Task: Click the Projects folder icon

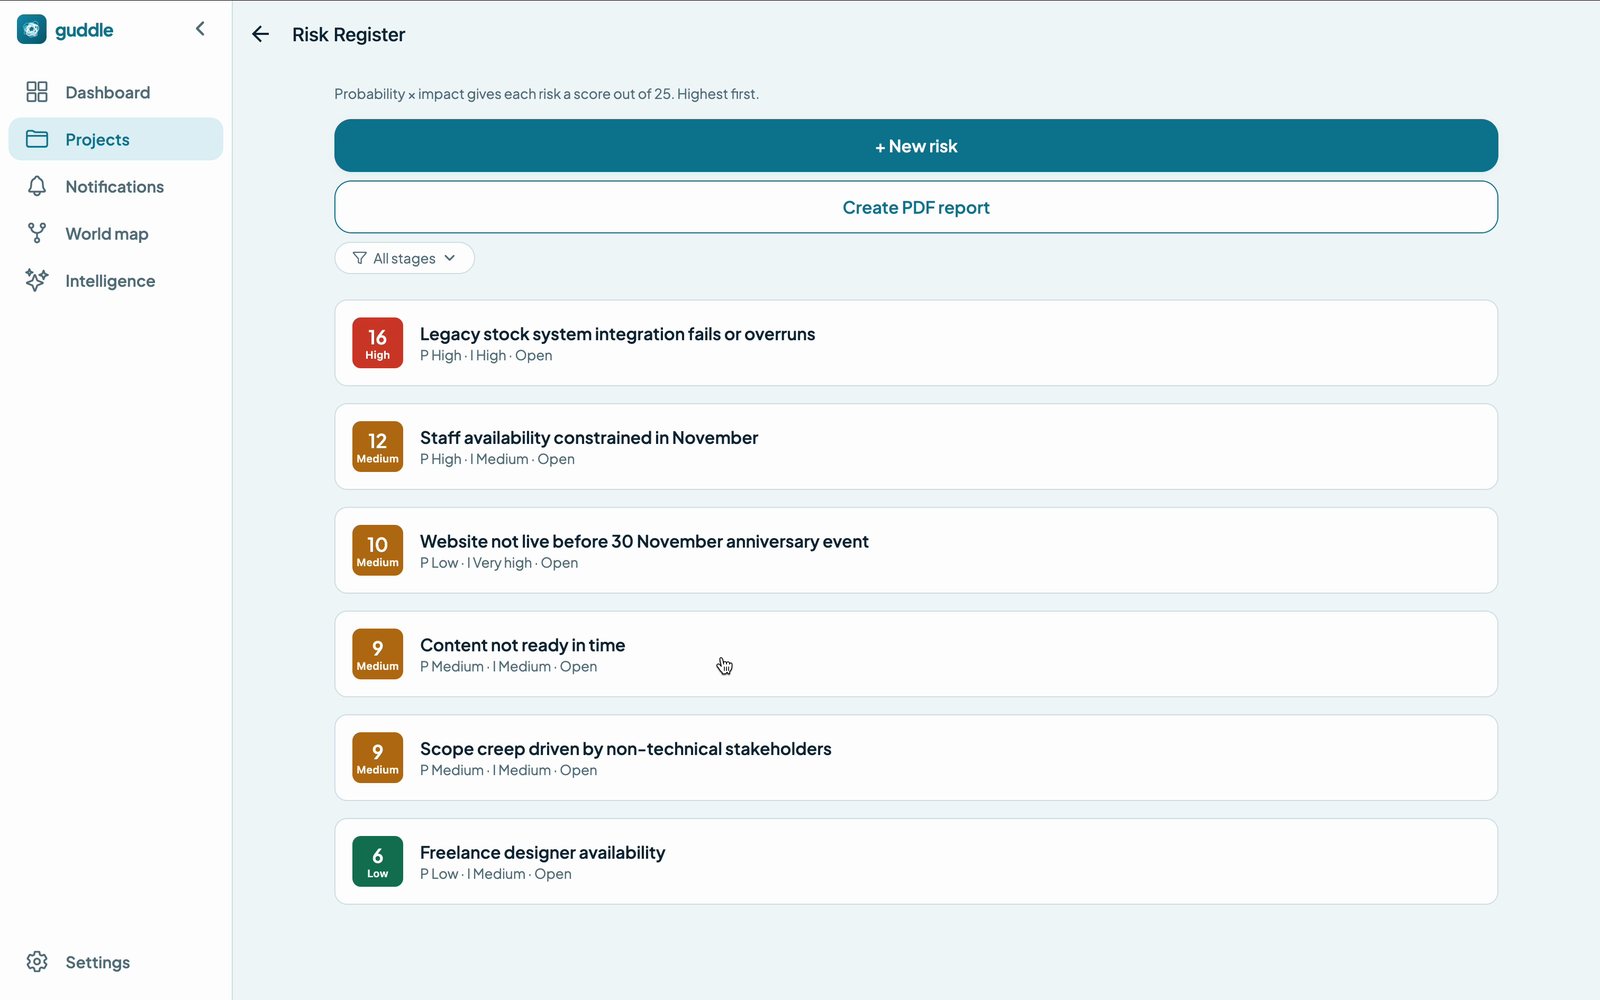Action: tap(37, 139)
